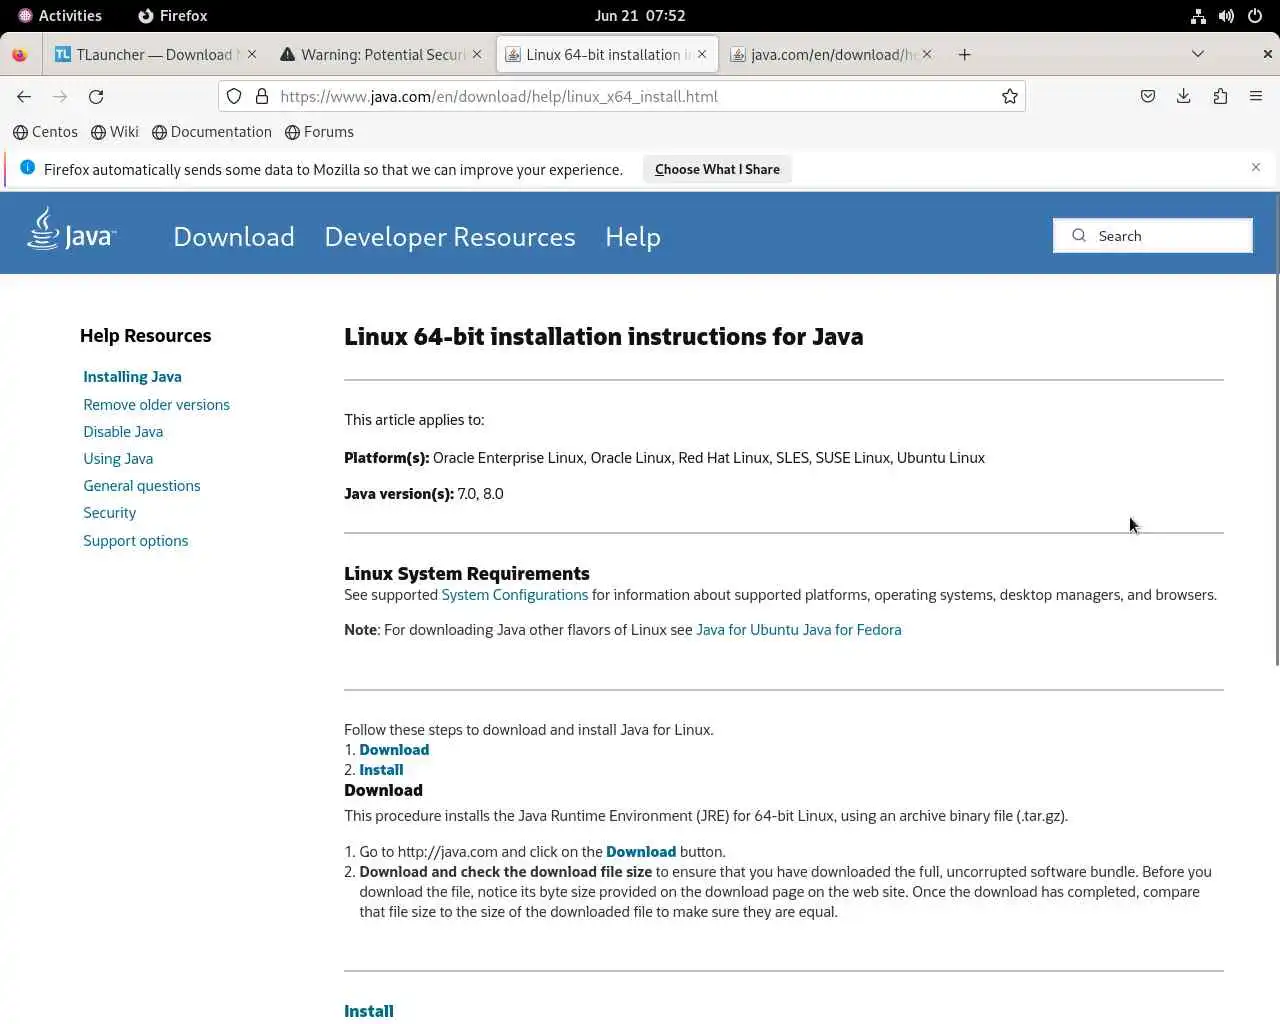Open General questions sidebar link
This screenshot has width=1280, height=1024.
click(142, 486)
